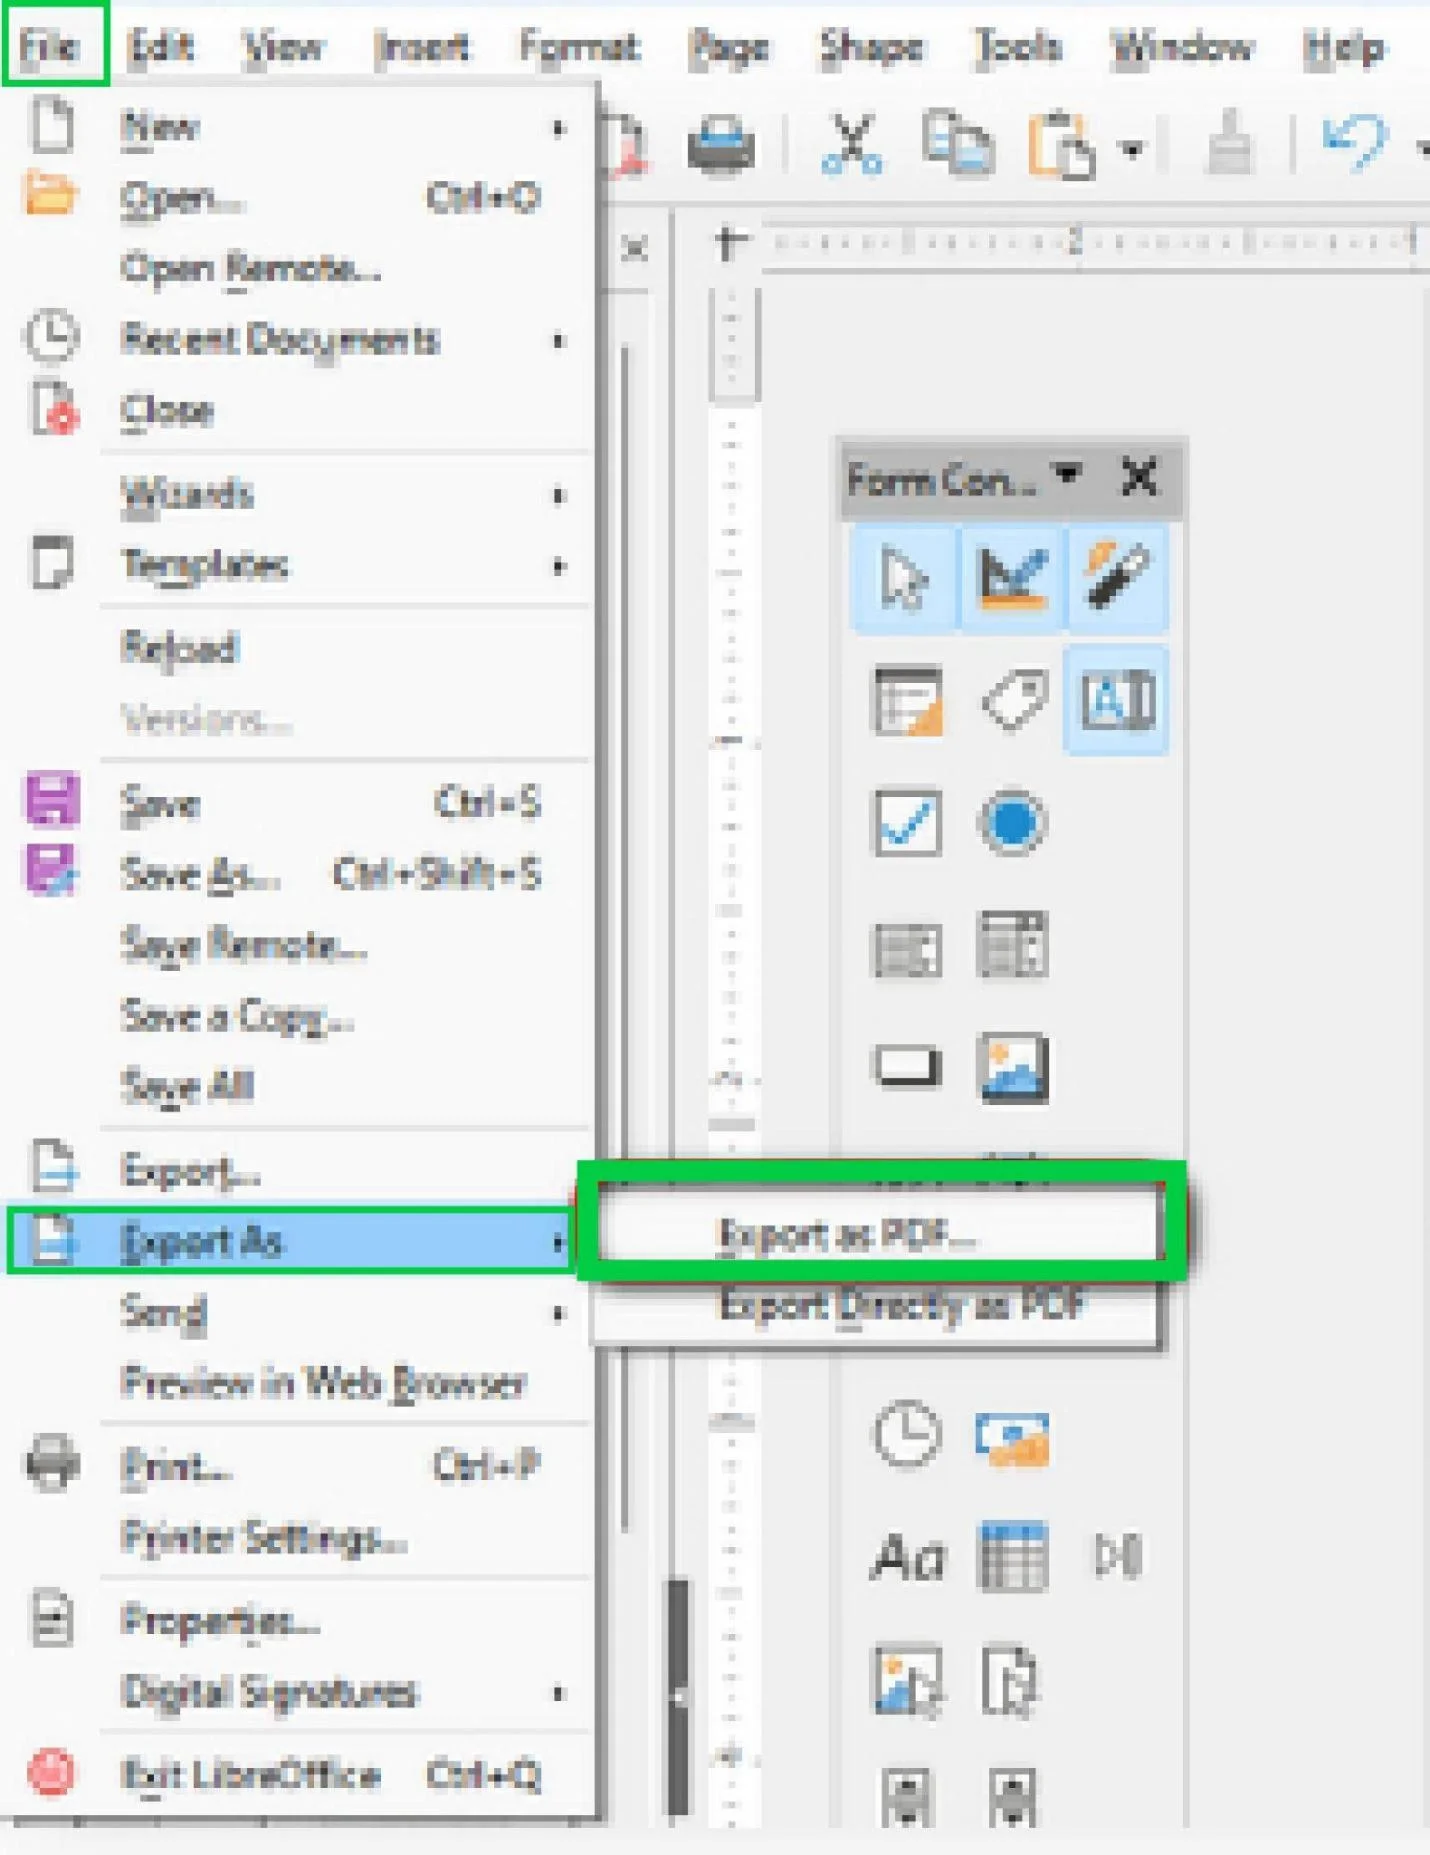Close the sidebar panel with X
The height and width of the screenshot is (1855, 1430).
pos(634,248)
